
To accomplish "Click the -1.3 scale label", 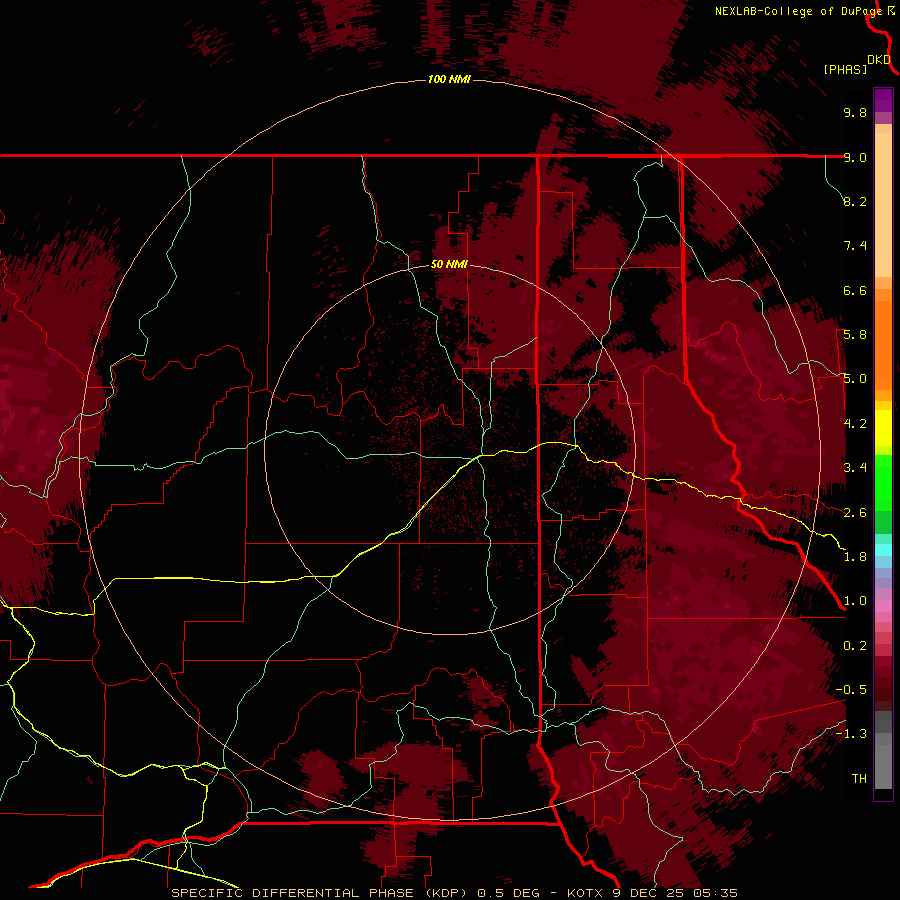I will [x=851, y=734].
